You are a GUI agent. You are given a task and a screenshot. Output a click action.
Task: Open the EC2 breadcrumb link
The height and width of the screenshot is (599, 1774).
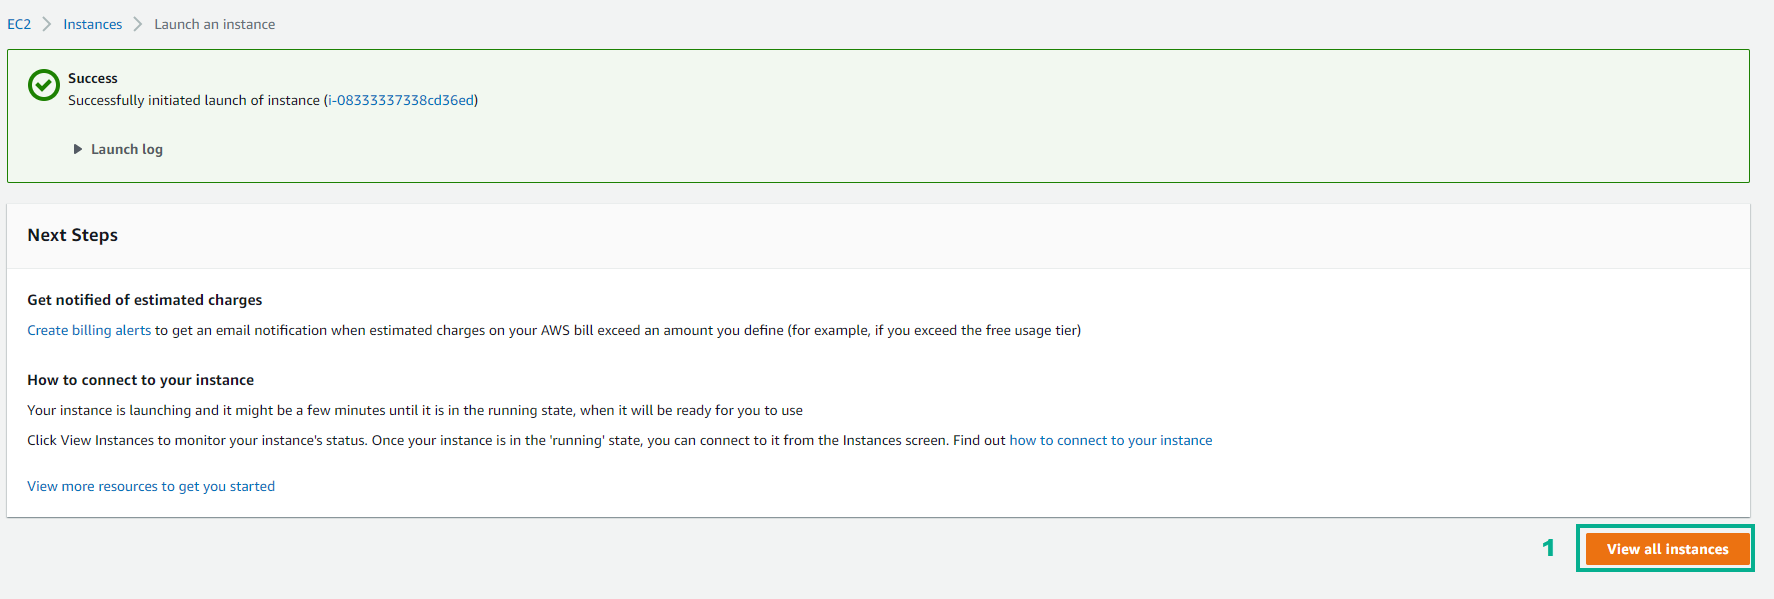pyautogui.click(x=19, y=24)
